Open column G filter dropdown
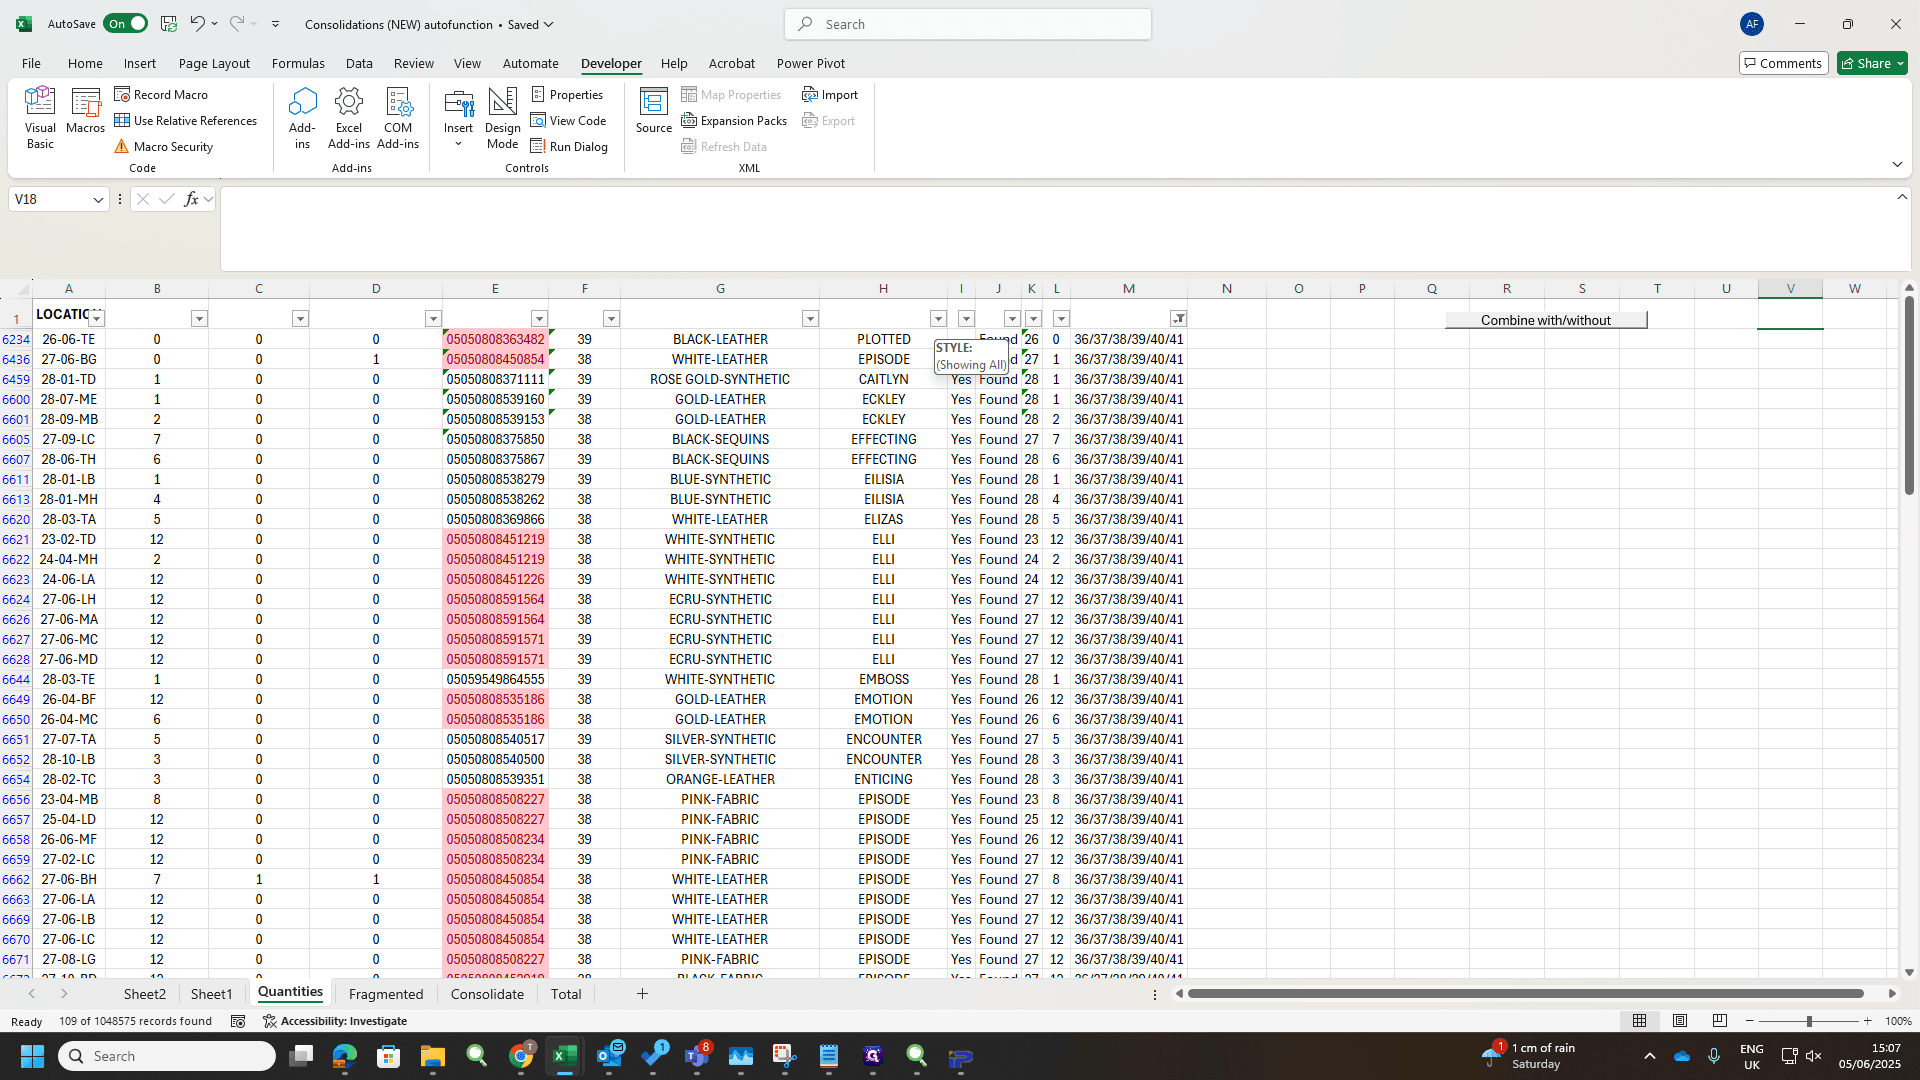This screenshot has height=1080, width=1920. [810, 318]
